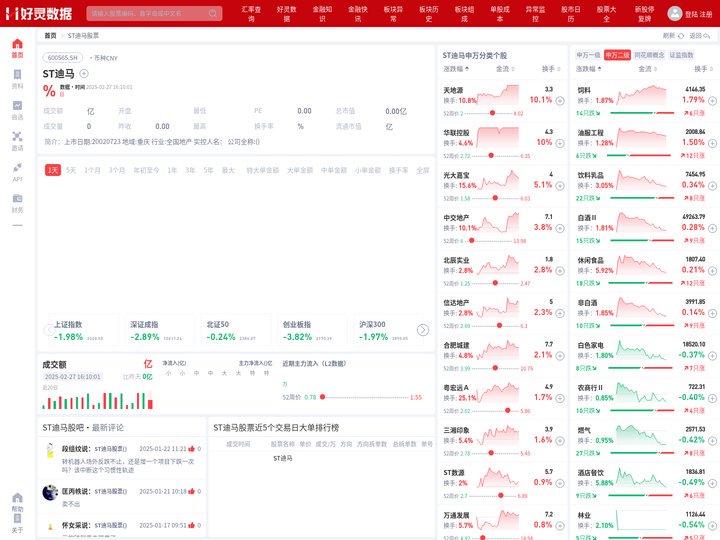Image resolution: width=720 pixels, height=540 pixels.
Task: Select the 1个月 chart range
Action: (92, 170)
